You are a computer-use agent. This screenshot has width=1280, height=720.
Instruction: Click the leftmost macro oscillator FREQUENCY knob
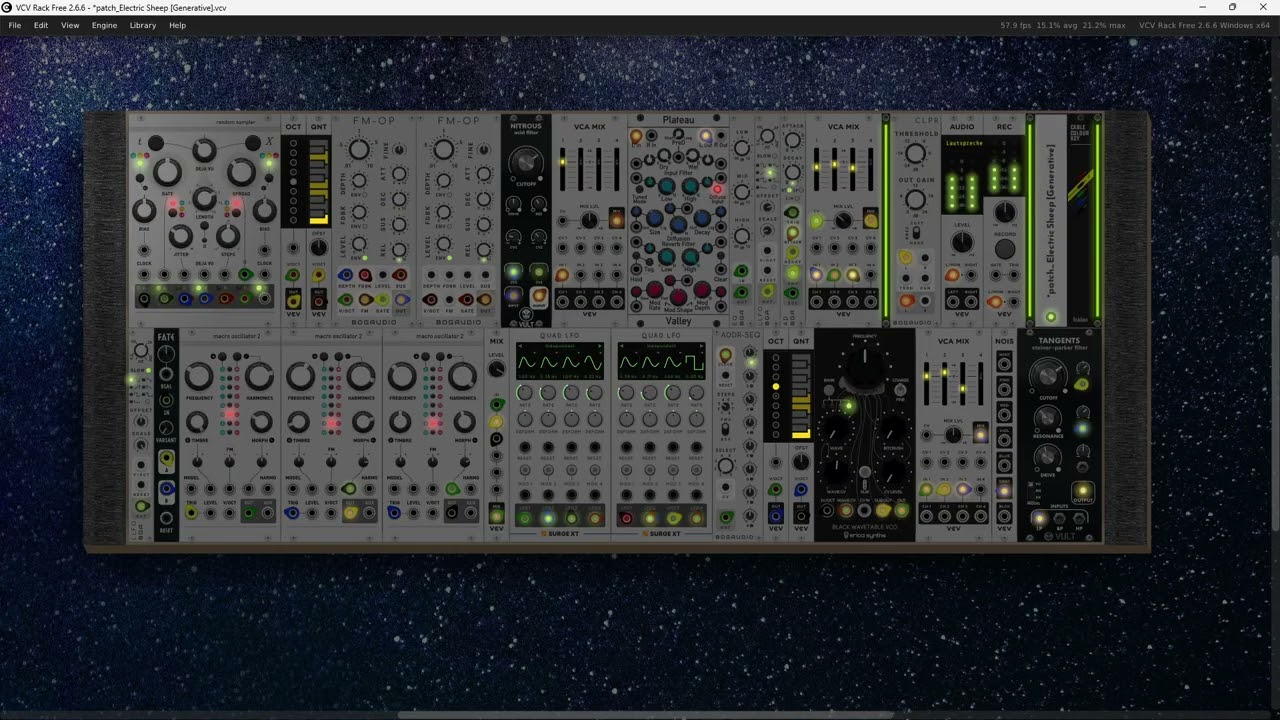pyautogui.click(x=199, y=377)
